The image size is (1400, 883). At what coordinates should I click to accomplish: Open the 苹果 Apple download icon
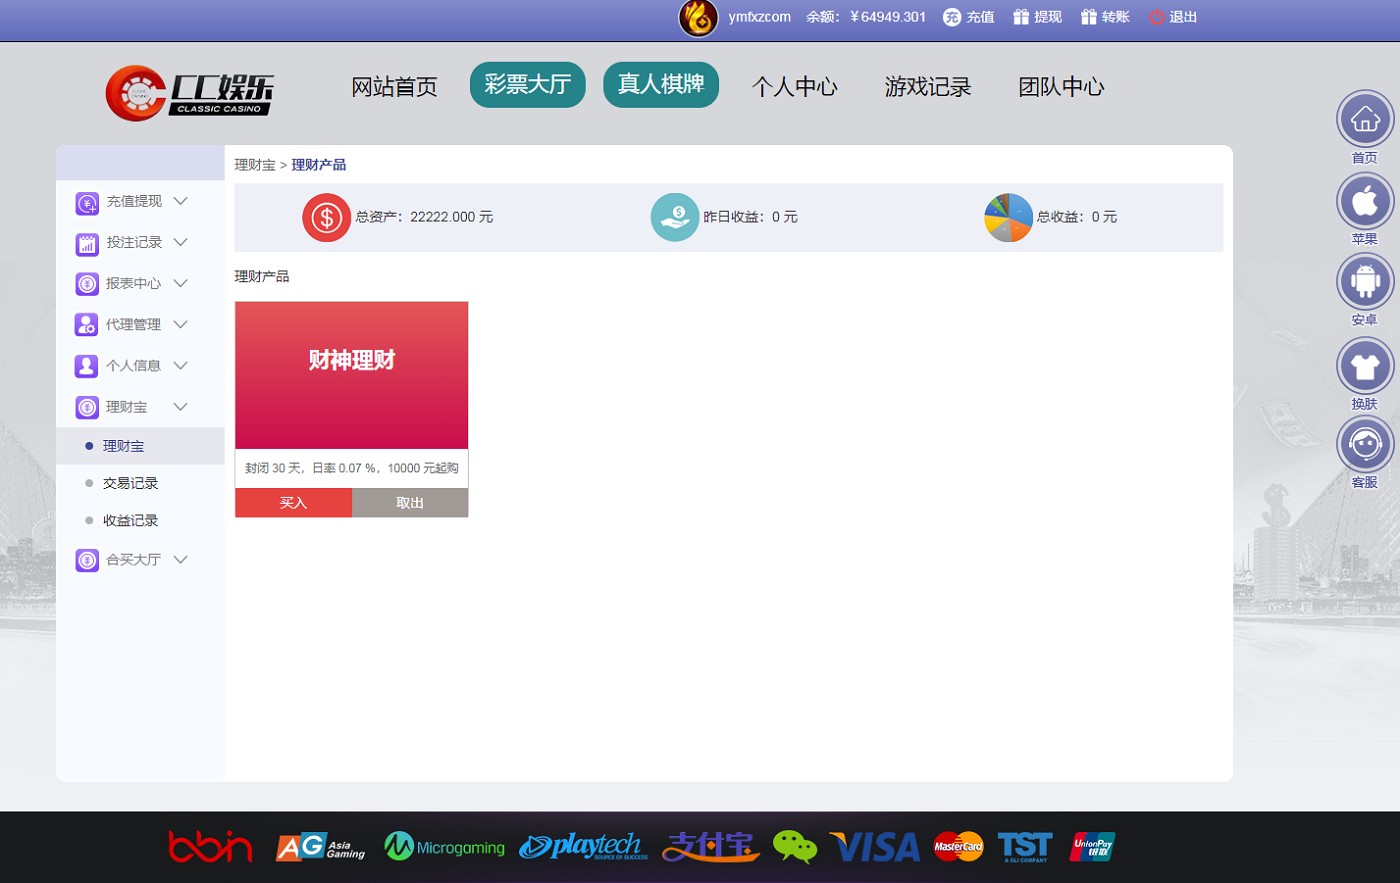point(1364,201)
